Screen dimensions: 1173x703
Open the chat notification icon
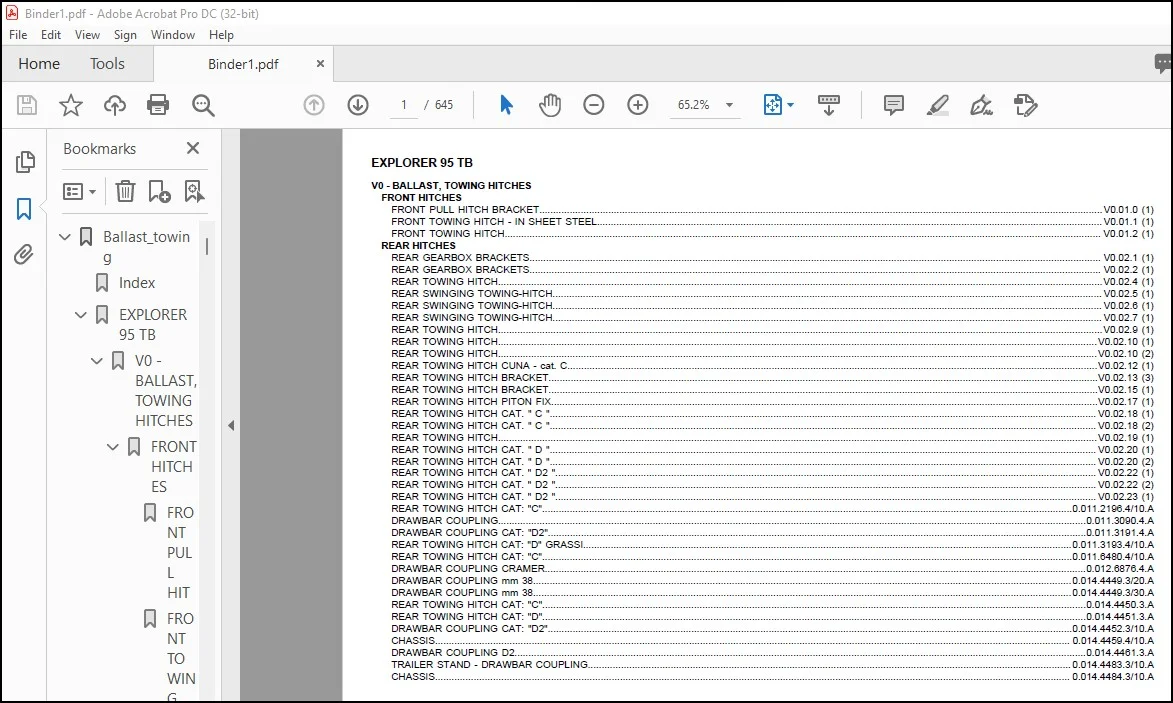coord(1163,64)
